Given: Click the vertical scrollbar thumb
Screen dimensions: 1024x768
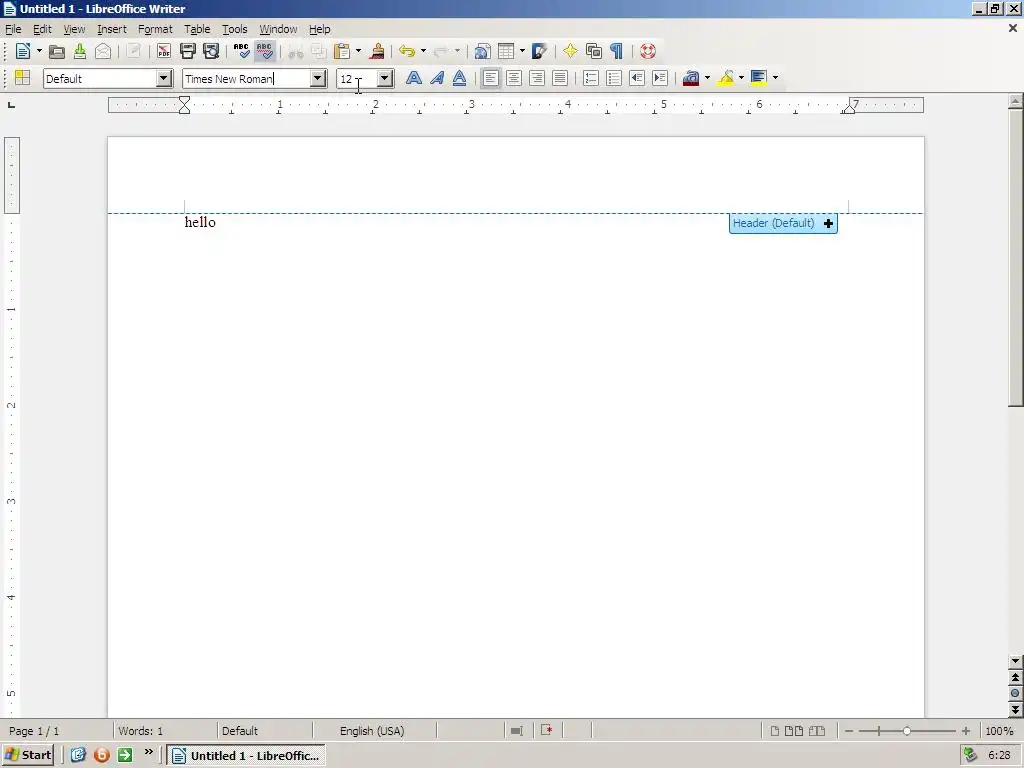Looking at the screenshot, I should [1015, 258].
